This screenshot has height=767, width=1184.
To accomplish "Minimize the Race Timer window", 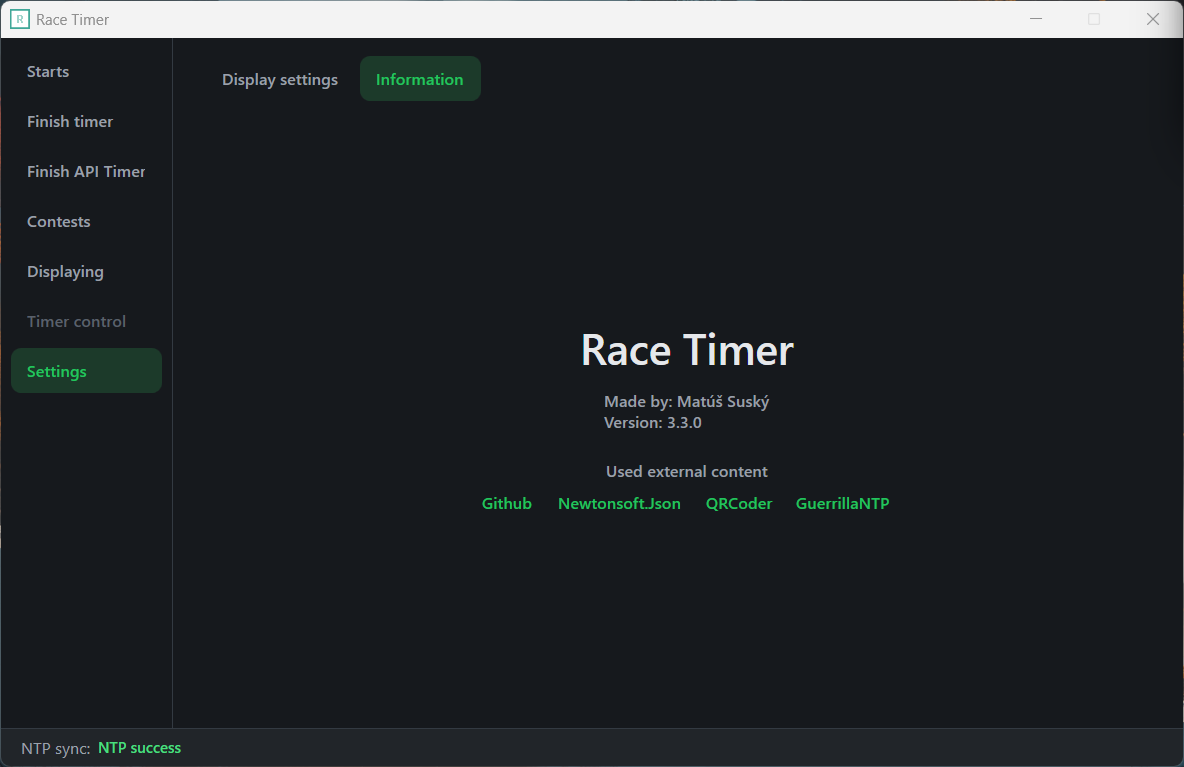I will point(1036,19).
